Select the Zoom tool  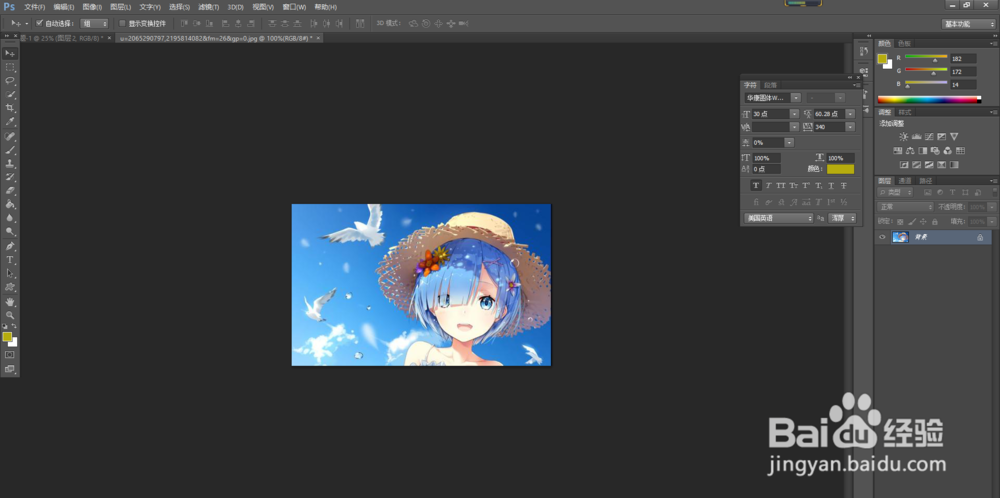tap(10, 315)
